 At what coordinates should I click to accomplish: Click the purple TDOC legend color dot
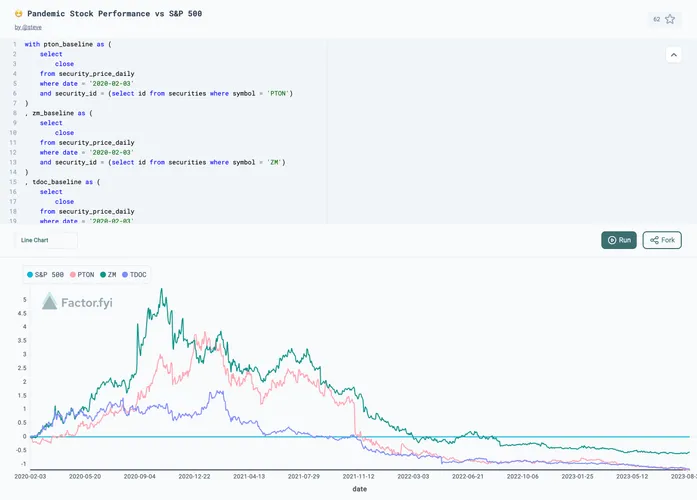[125, 274]
